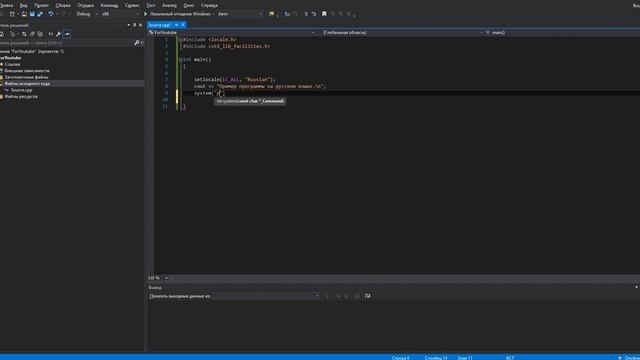Open the ForYoutube project scope dropdown
640x360 pixels.
click(232, 32)
